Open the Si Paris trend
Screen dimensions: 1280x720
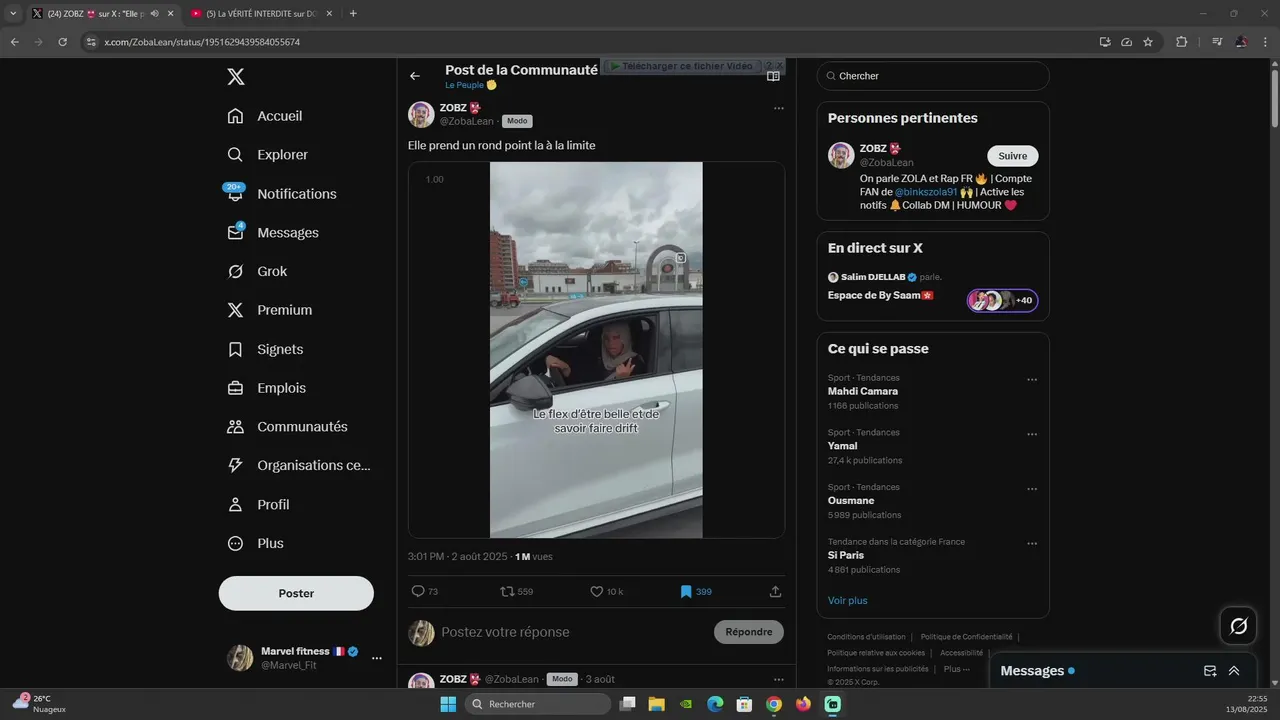click(x=846, y=555)
